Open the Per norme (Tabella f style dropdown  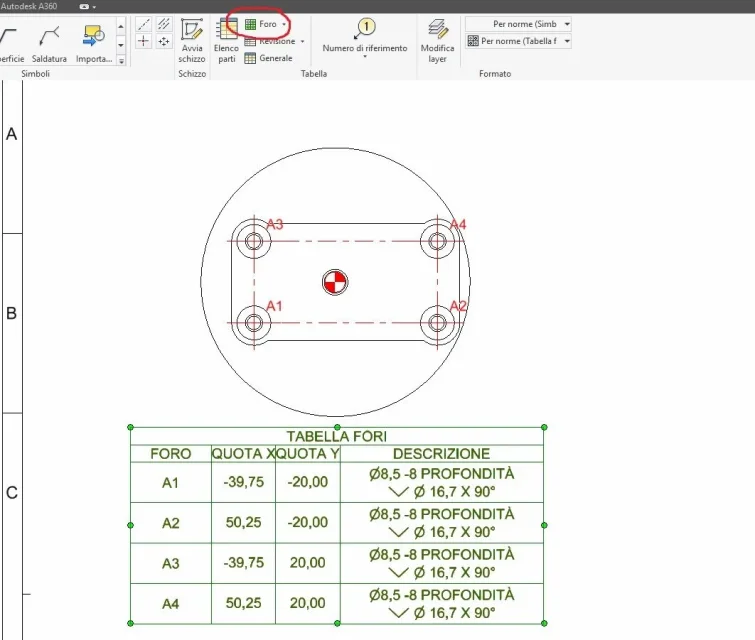coord(518,41)
